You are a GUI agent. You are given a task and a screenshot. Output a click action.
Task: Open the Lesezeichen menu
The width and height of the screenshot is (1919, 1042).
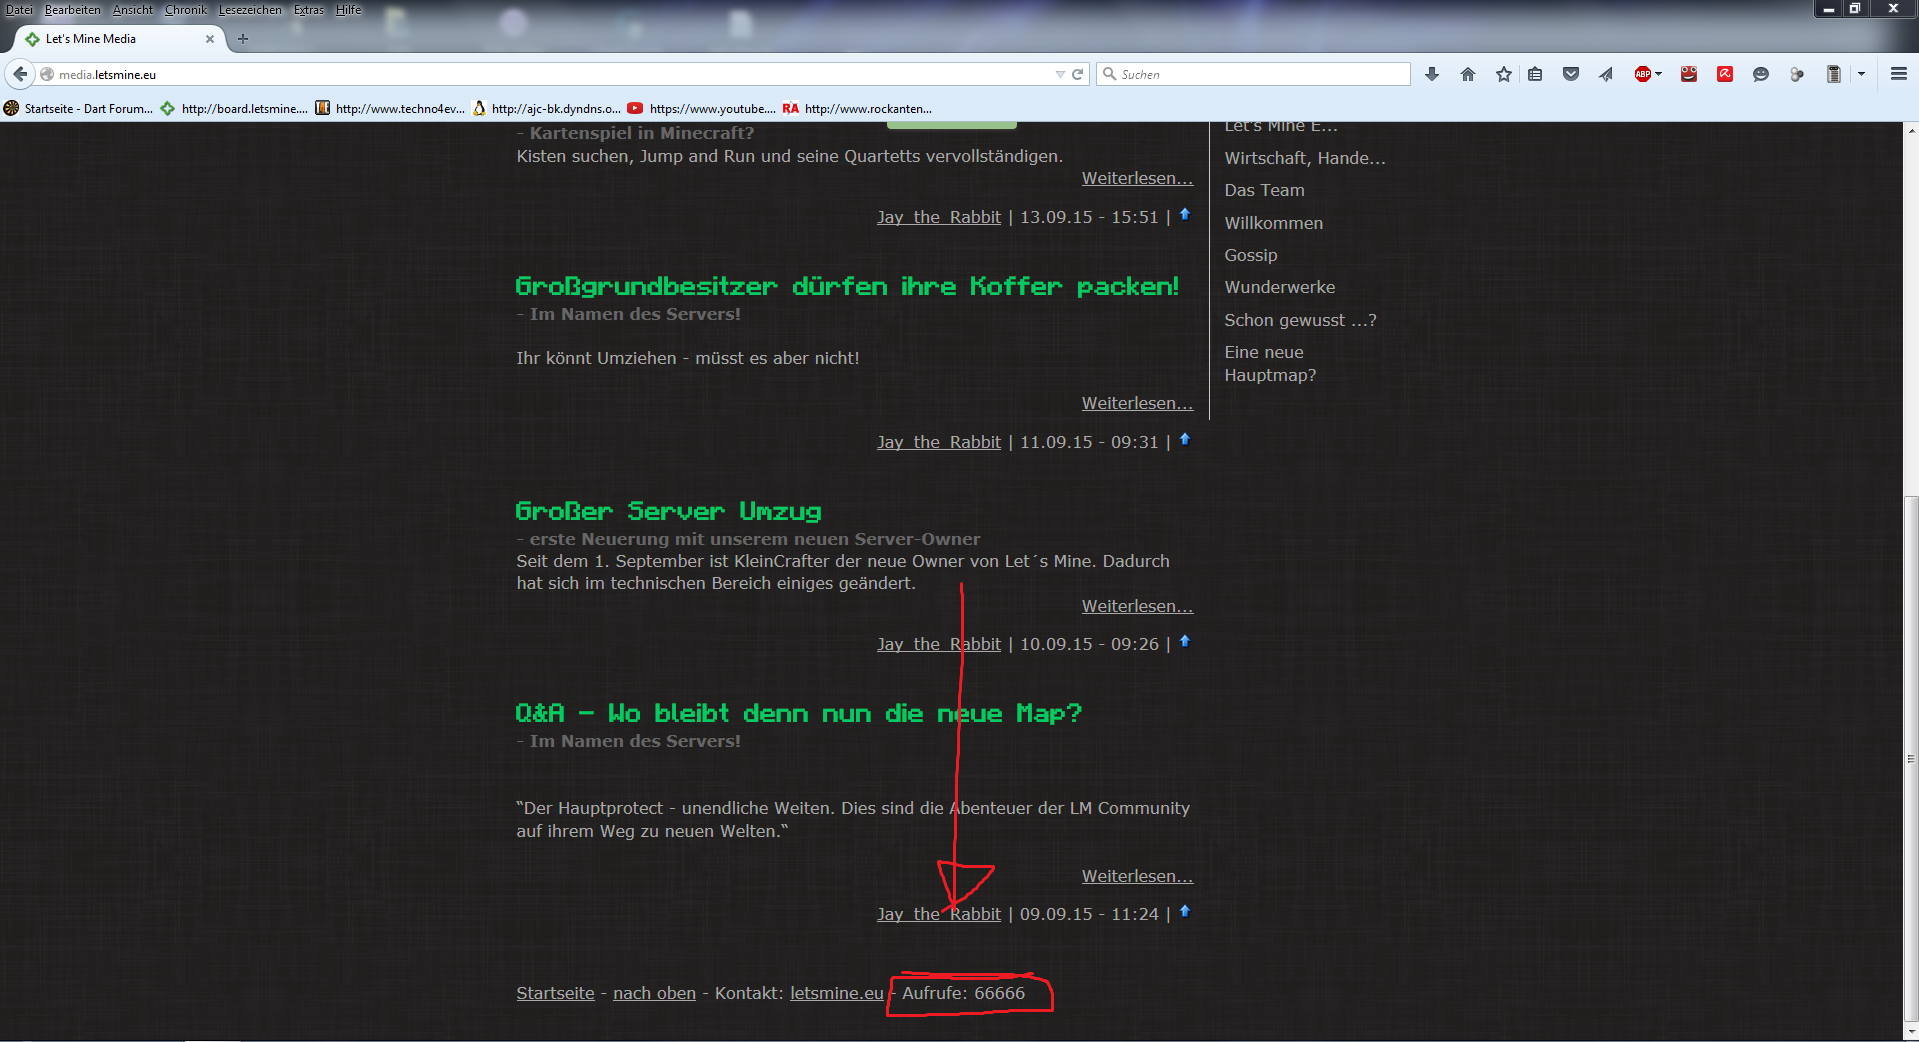(250, 10)
